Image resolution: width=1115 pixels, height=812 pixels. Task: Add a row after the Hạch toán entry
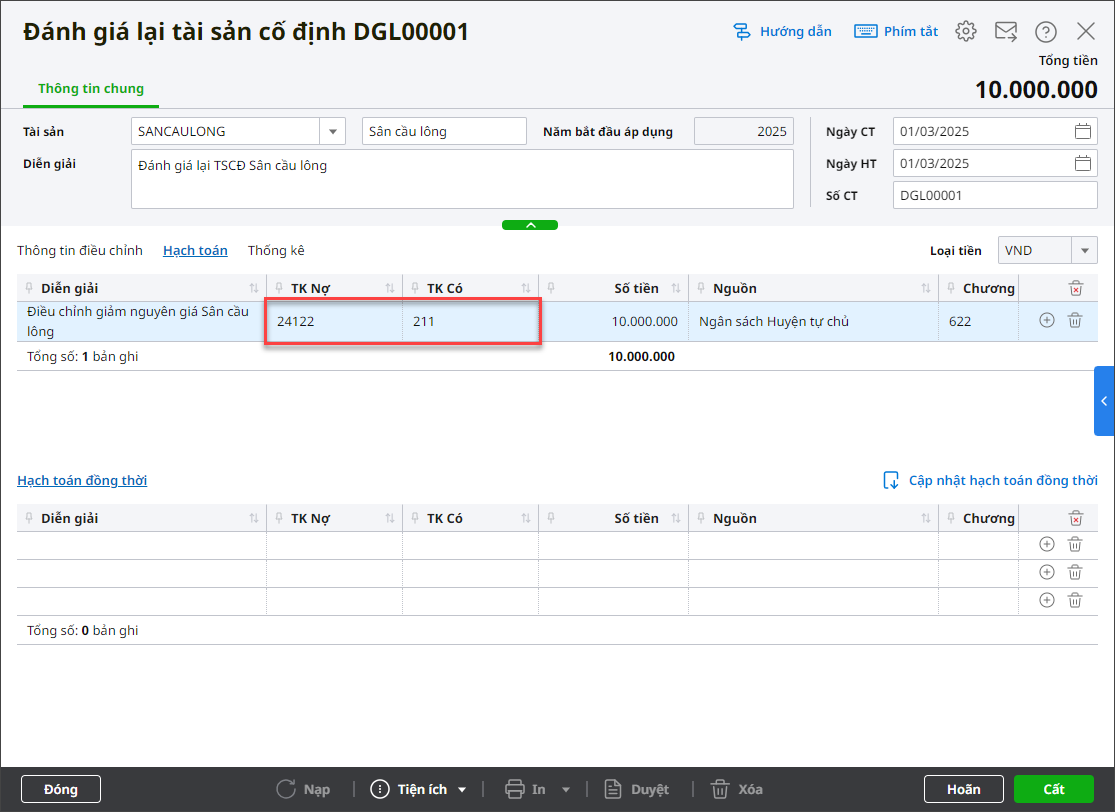(1047, 321)
